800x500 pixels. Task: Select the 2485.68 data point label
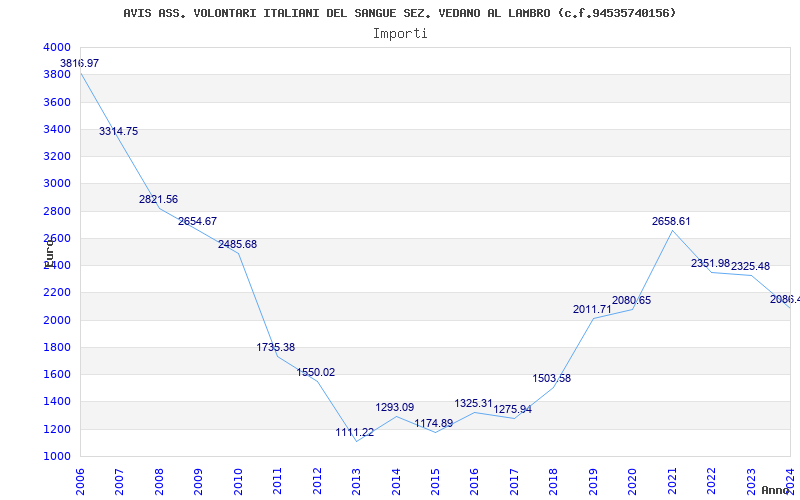237,244
